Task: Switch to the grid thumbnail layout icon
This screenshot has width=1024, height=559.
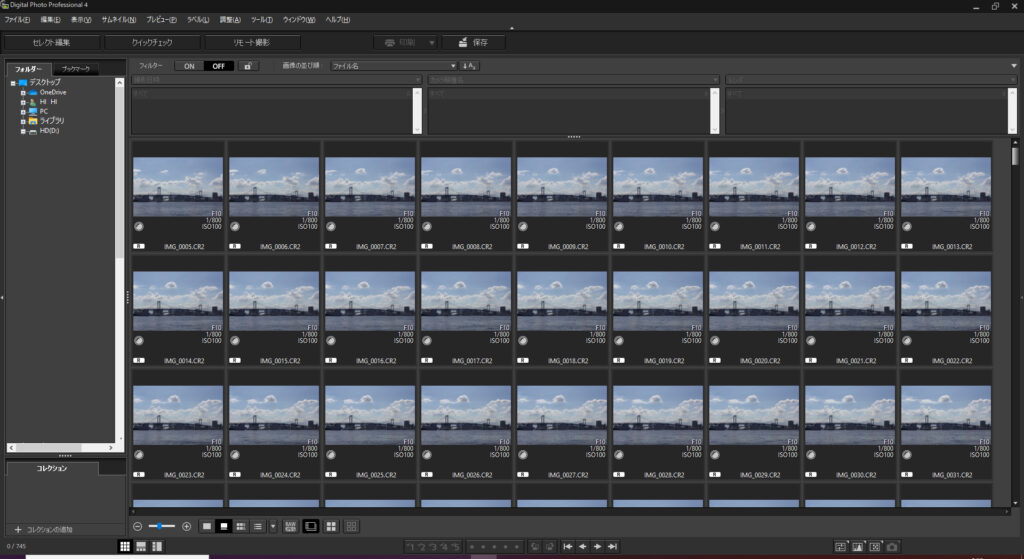Action: (x=125, y=546)
